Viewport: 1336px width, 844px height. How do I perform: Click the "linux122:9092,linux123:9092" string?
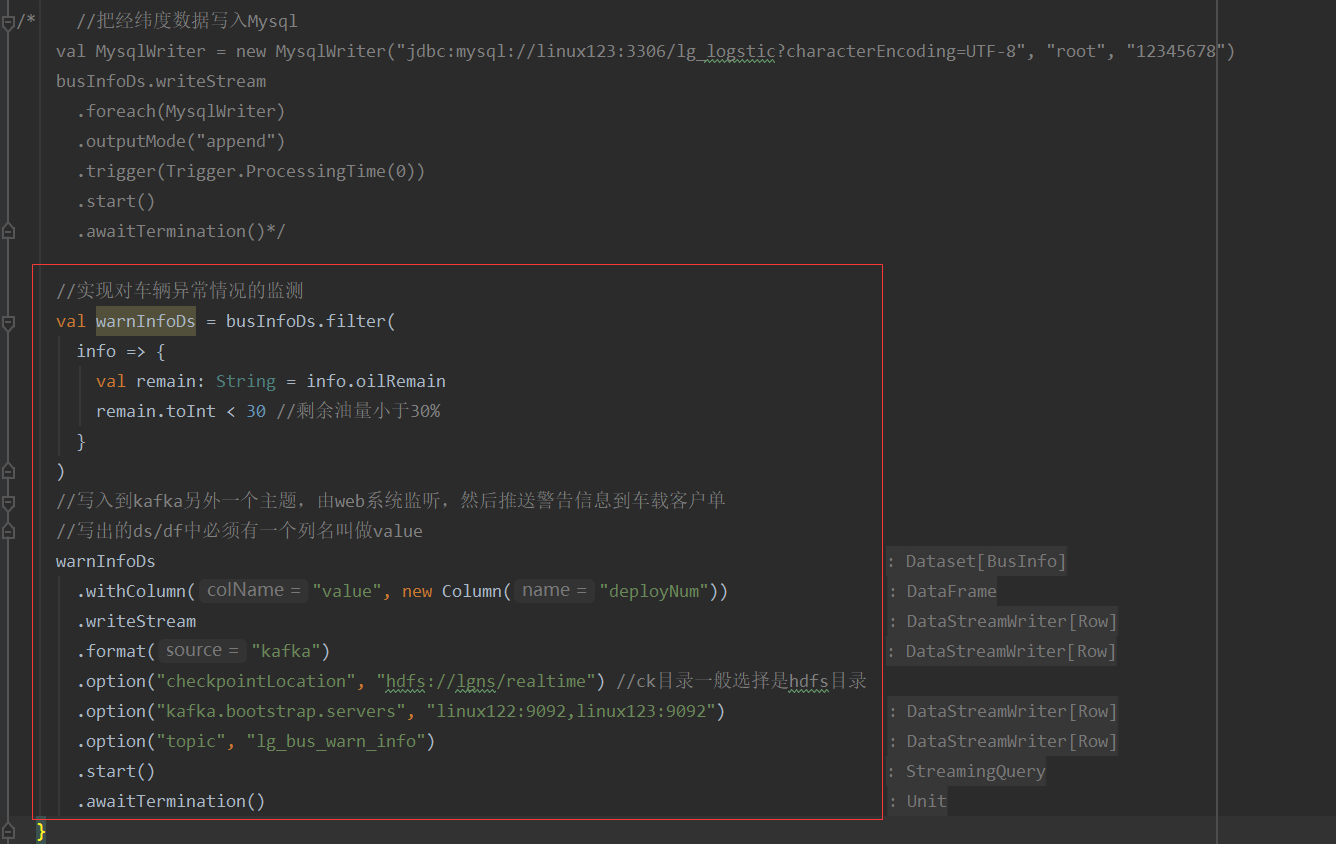tap(571, 711)
